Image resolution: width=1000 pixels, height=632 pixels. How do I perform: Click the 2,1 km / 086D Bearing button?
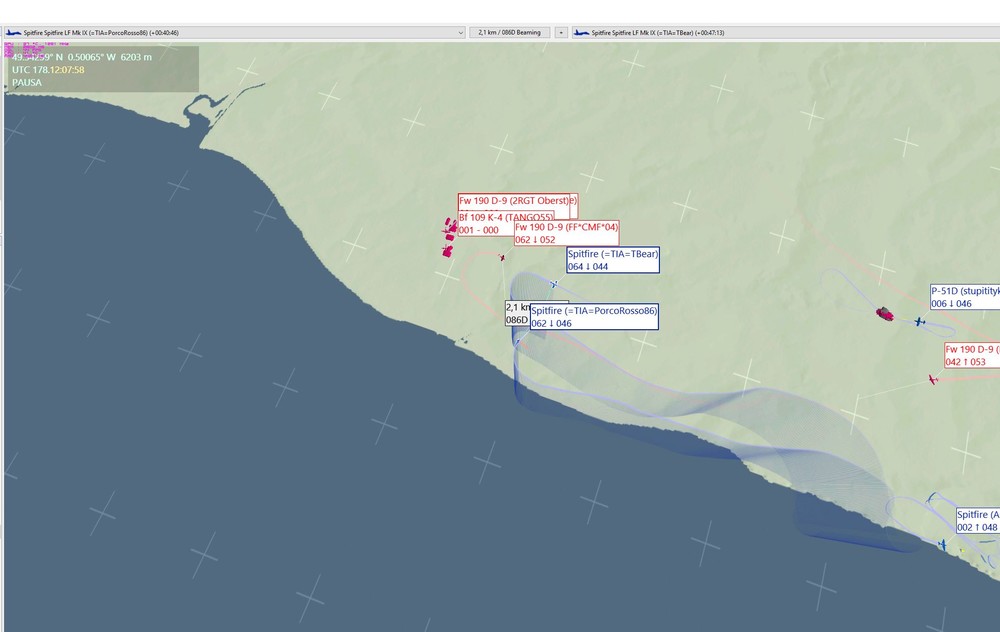(510, 33)
